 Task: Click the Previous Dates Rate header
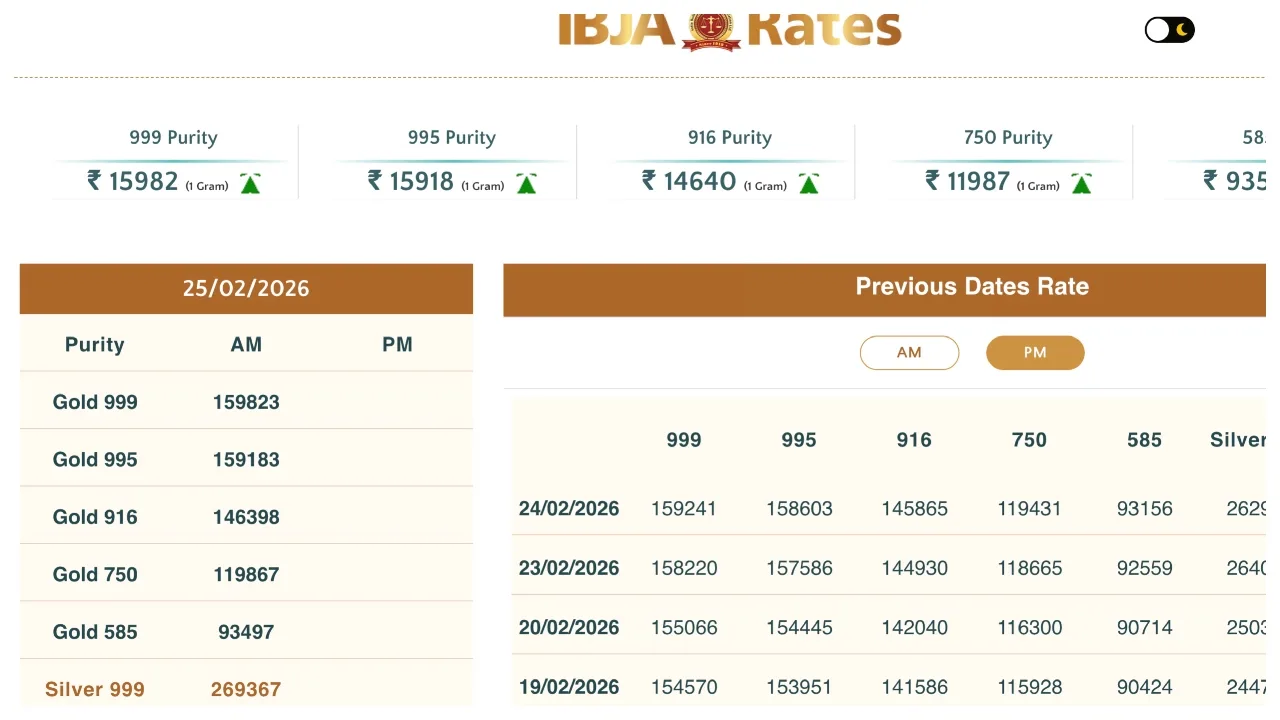971,287
